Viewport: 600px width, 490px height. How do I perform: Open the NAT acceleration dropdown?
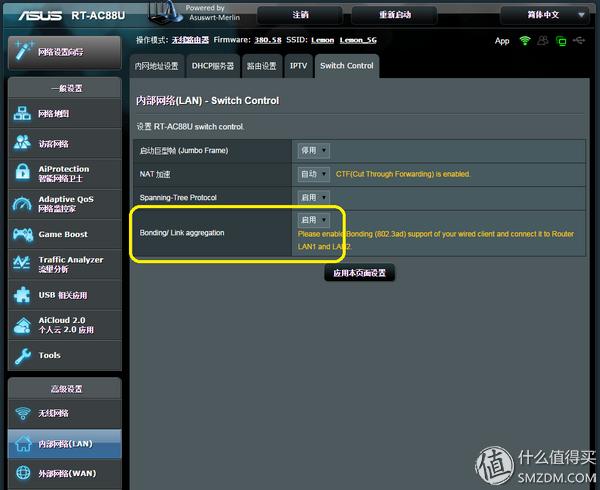pyautogui.click(x=313, y=174)
